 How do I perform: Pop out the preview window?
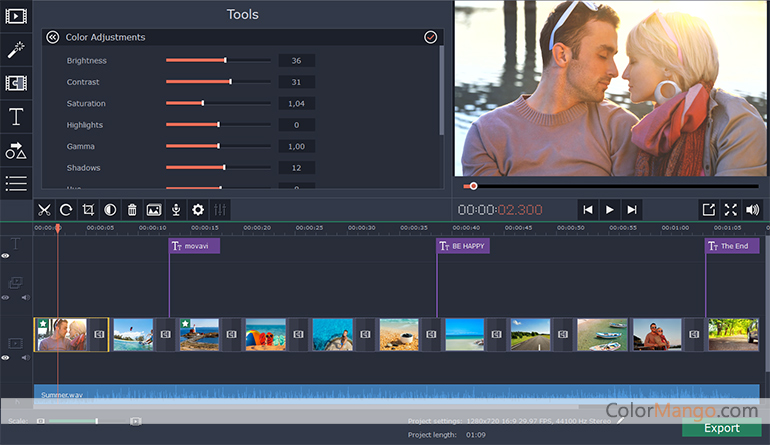708,209
